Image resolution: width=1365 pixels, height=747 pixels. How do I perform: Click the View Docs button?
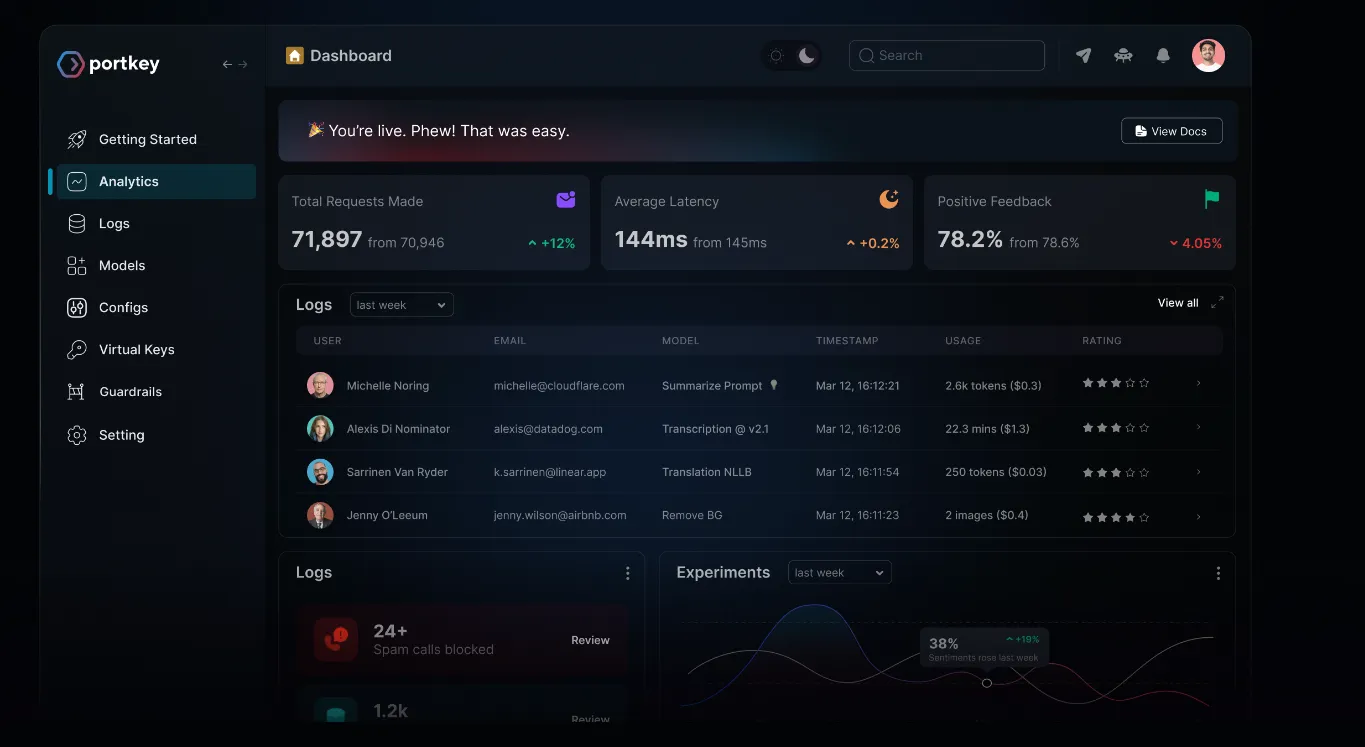1171,130
